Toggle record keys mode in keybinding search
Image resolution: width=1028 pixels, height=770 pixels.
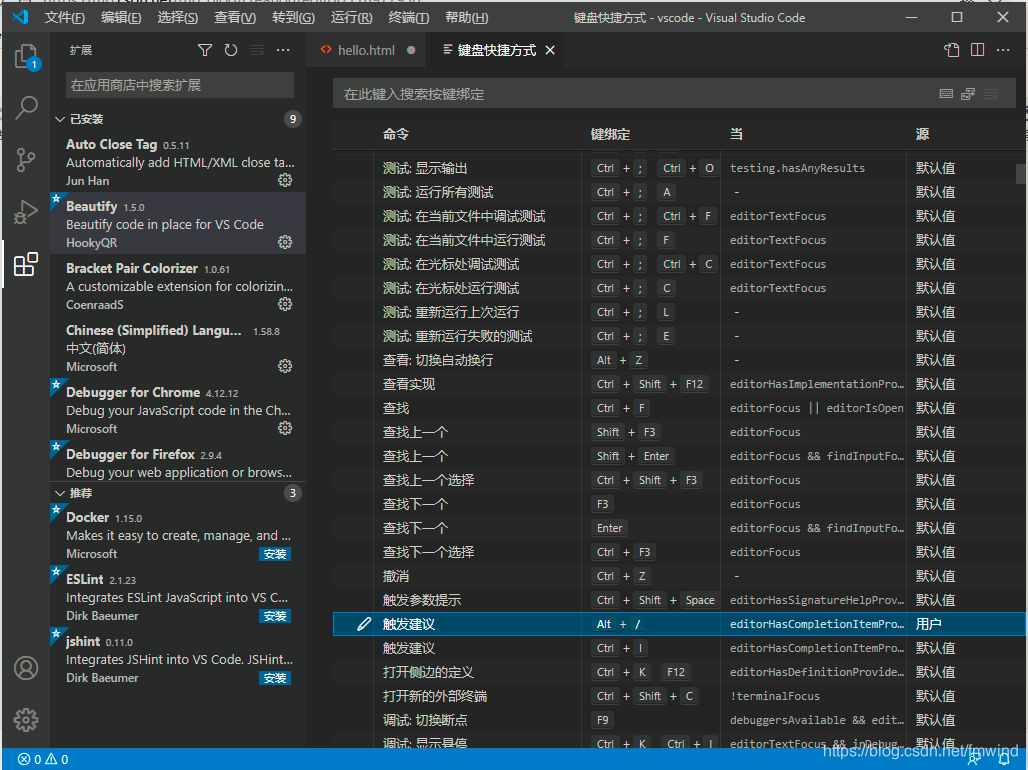(946, 94)
